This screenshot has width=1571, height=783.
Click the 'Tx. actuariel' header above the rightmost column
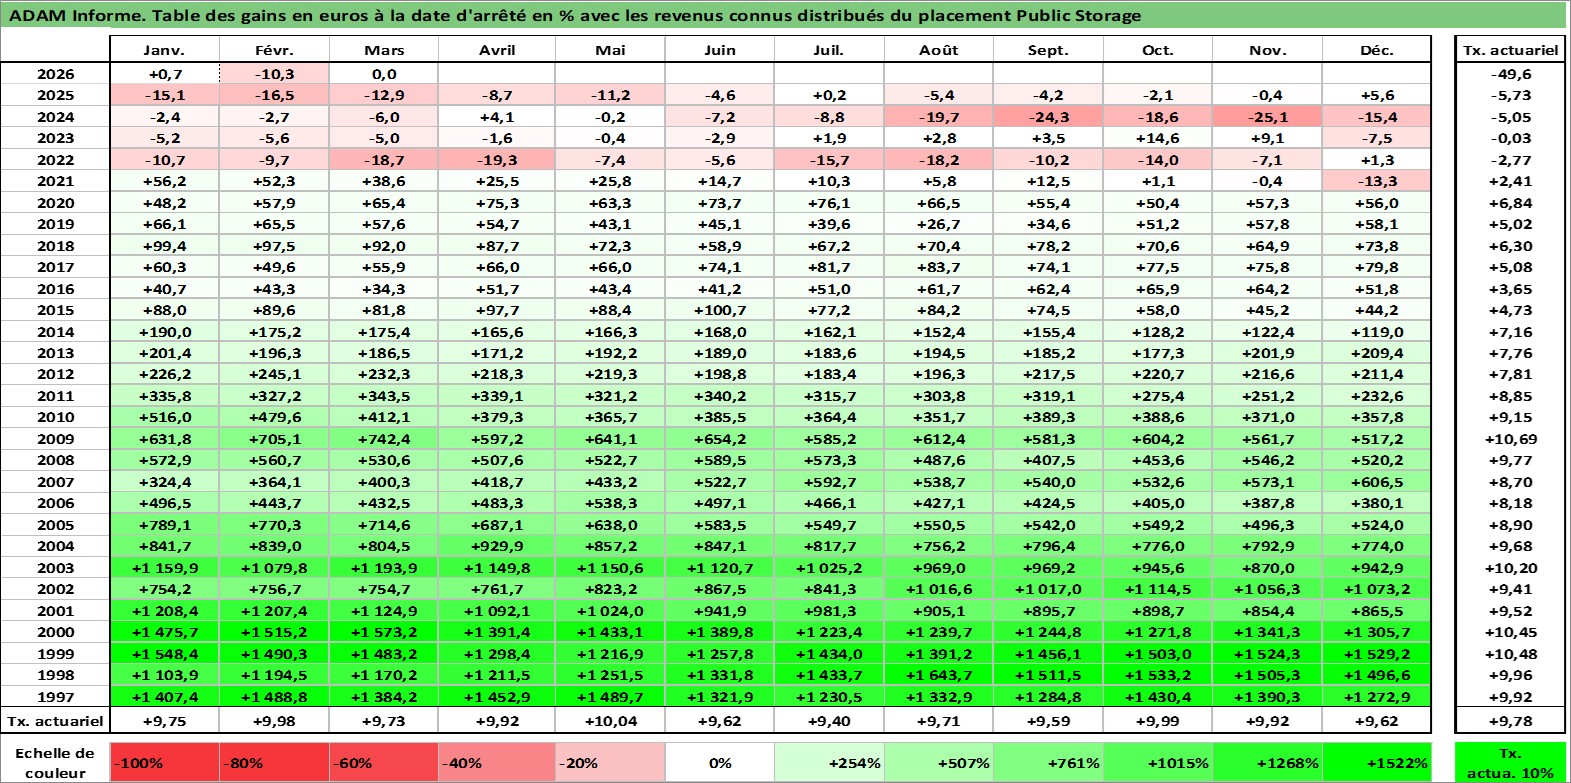coord(1511,50)
